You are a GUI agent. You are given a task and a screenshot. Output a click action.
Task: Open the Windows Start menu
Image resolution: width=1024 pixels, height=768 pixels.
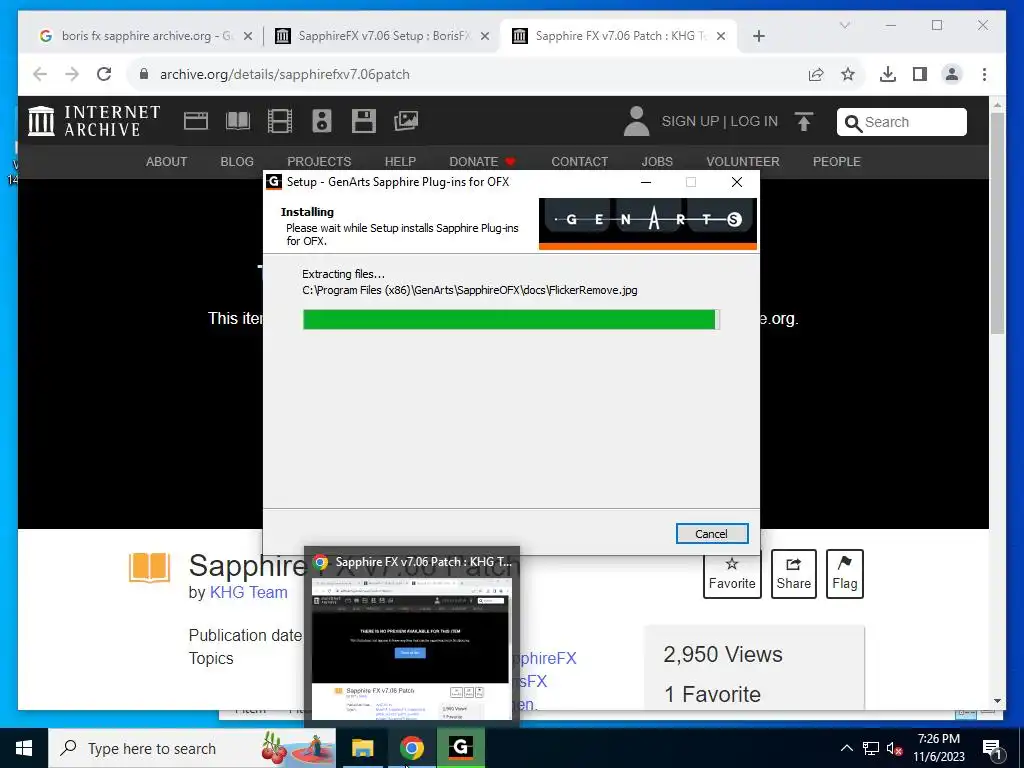click(24, 748)
